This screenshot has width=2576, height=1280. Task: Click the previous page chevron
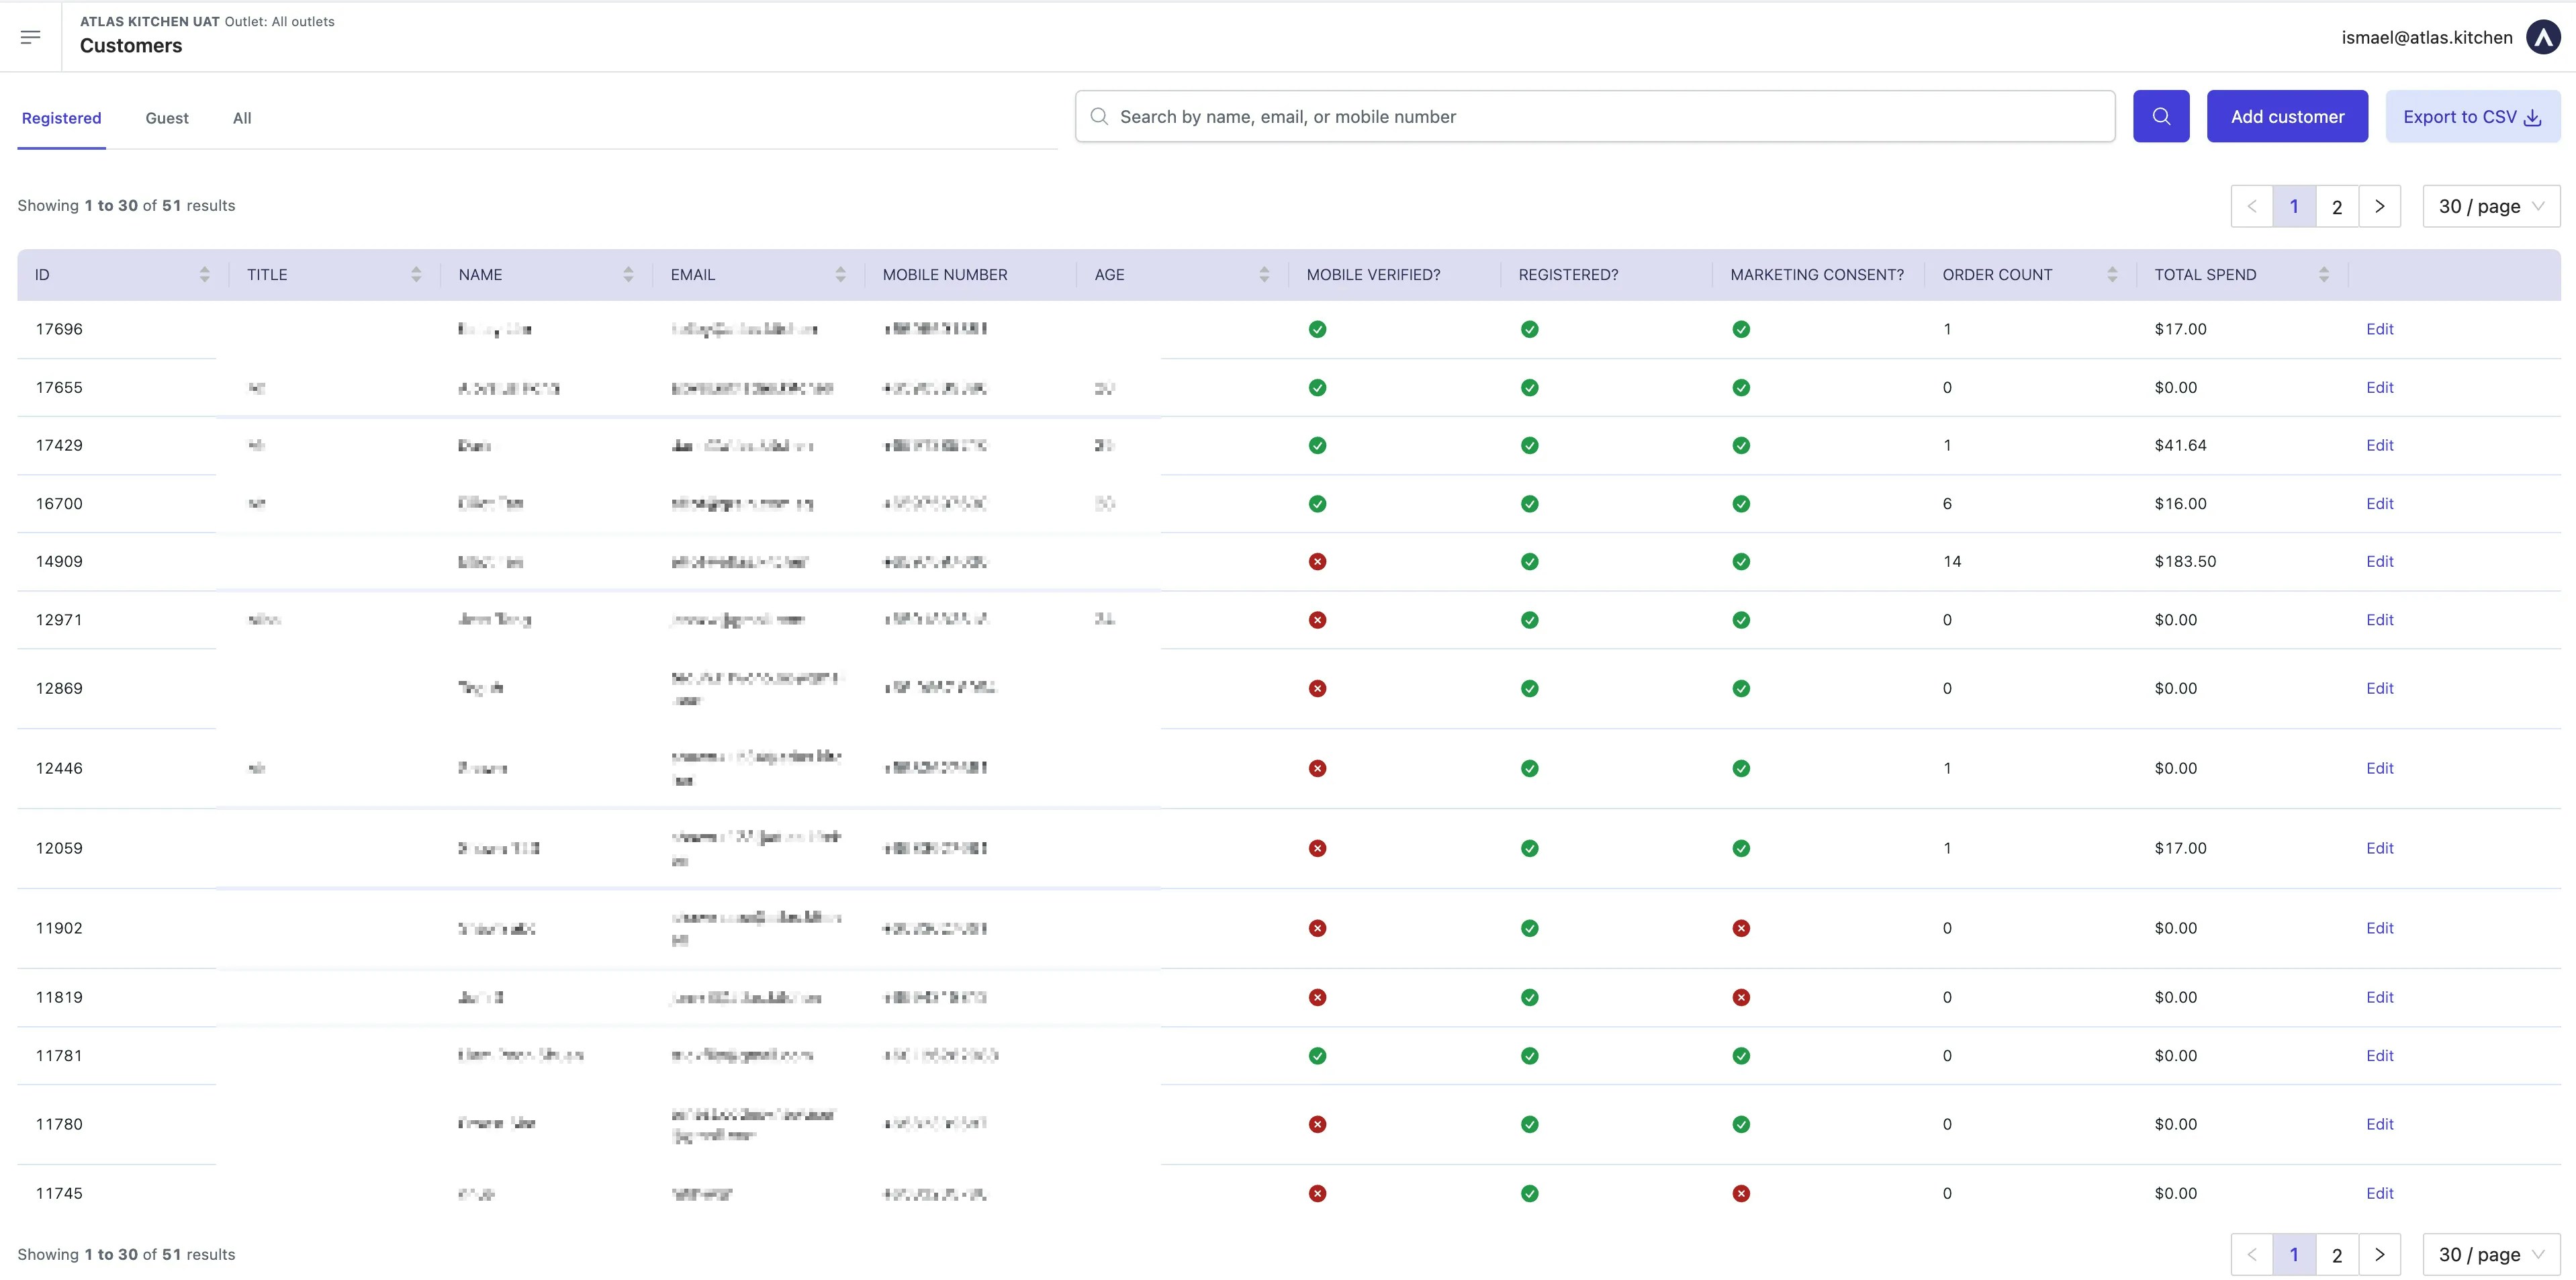click(x=2251, y=206)
